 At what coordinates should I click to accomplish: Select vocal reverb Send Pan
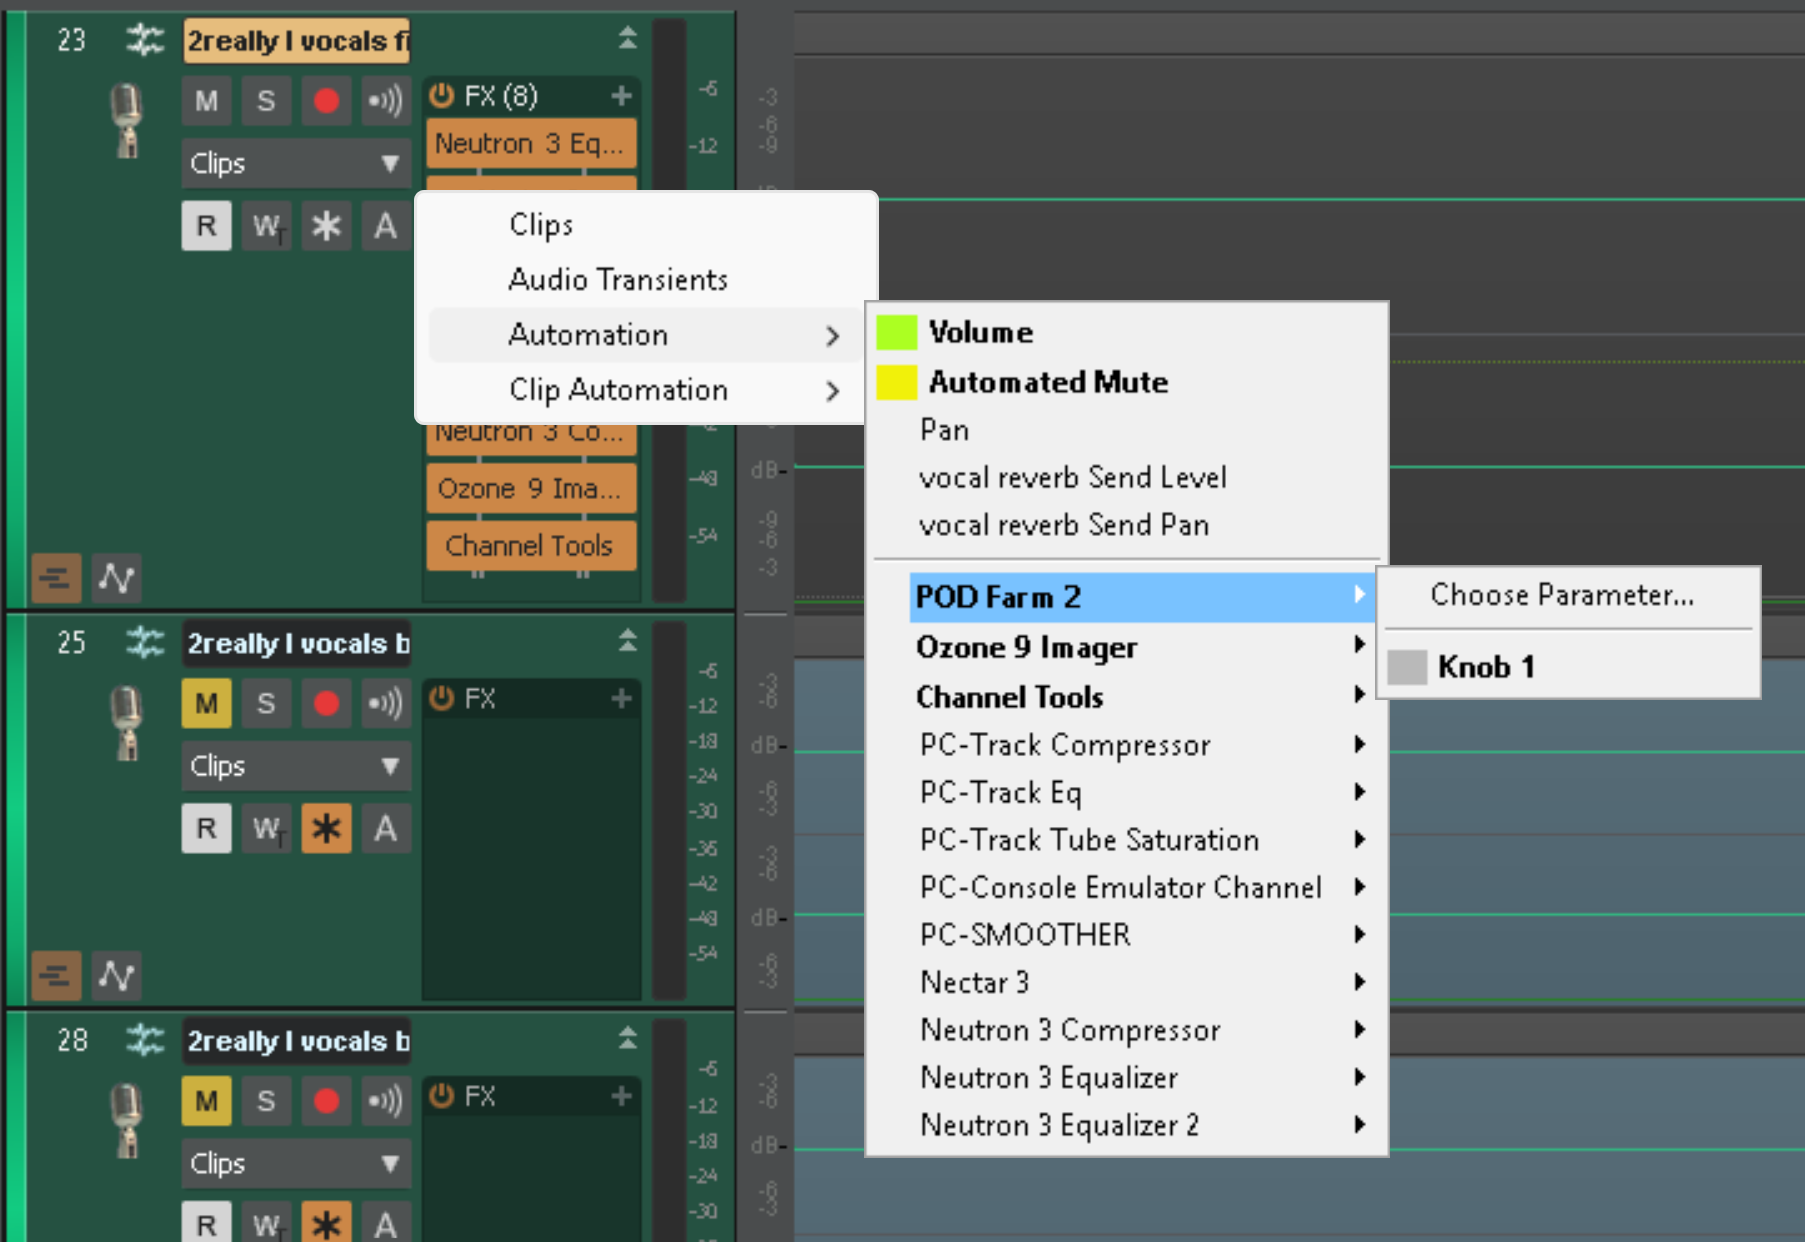1127,526
